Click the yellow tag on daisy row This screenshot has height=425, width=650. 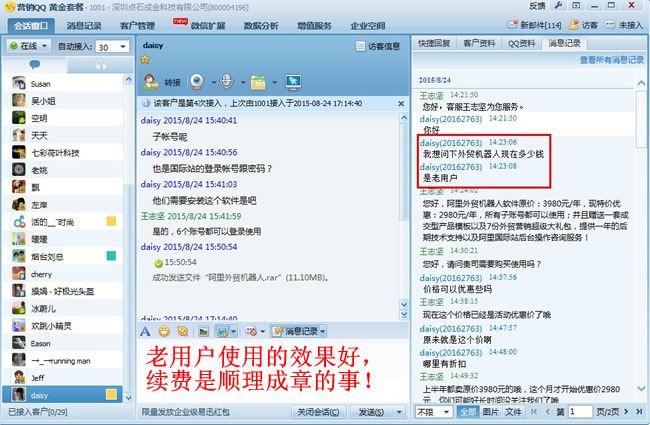pyautogui.click(x=111, y=394)
